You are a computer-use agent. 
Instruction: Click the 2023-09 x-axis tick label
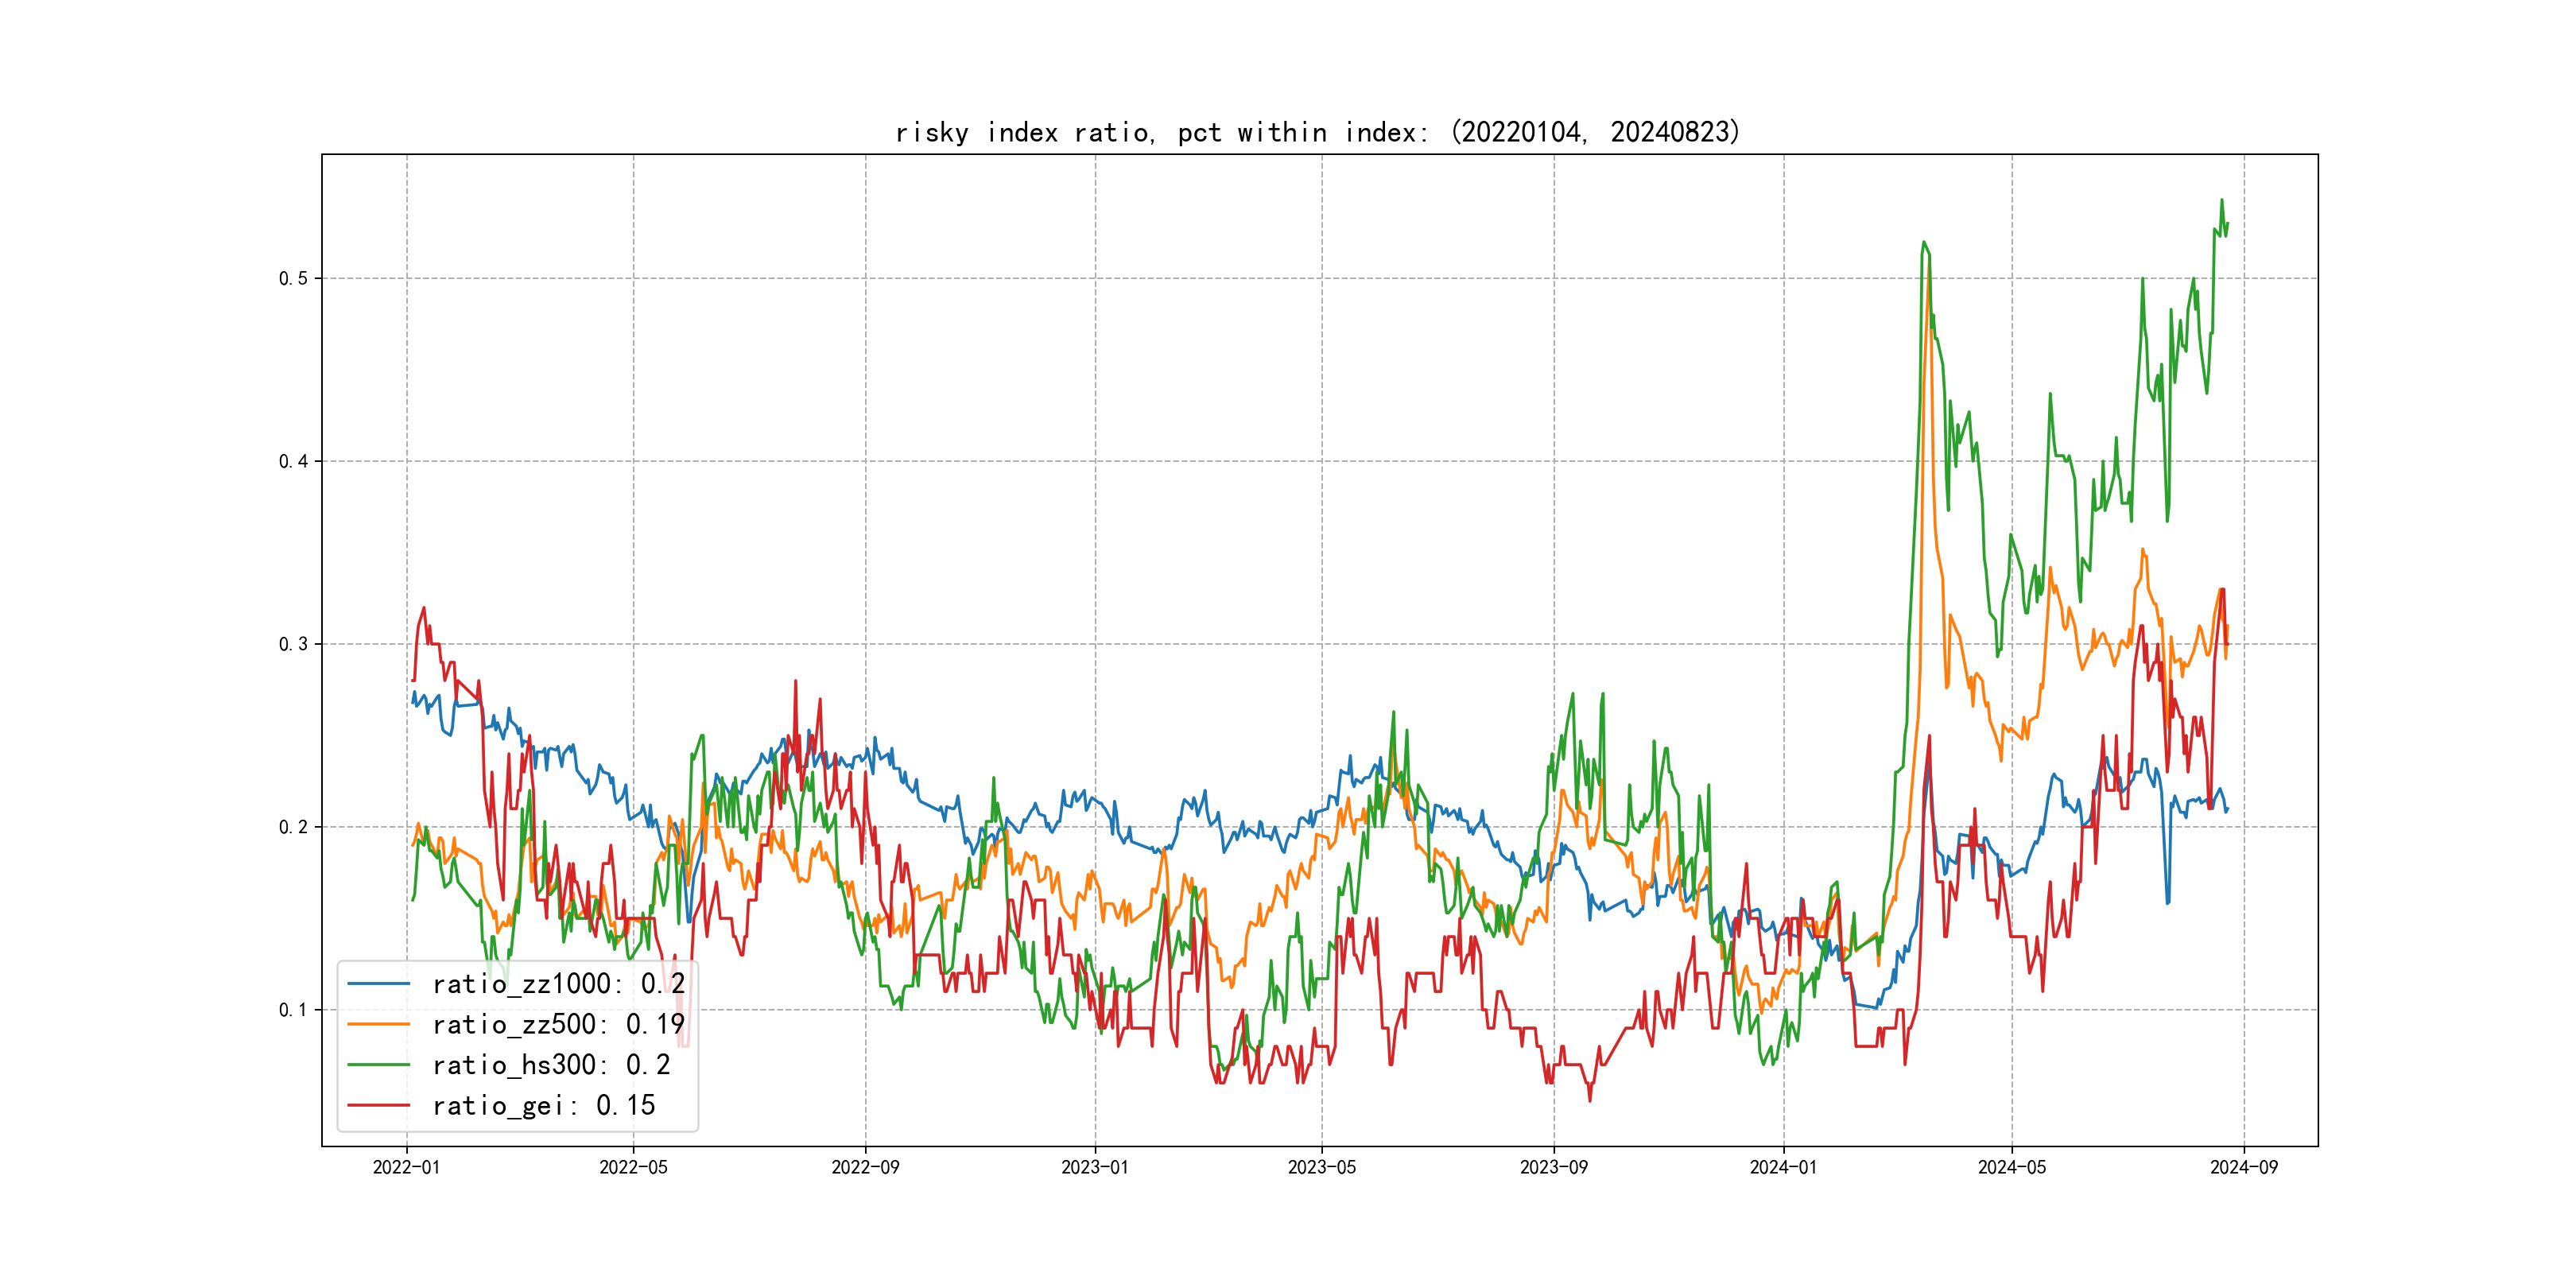click(1554, 1167)
